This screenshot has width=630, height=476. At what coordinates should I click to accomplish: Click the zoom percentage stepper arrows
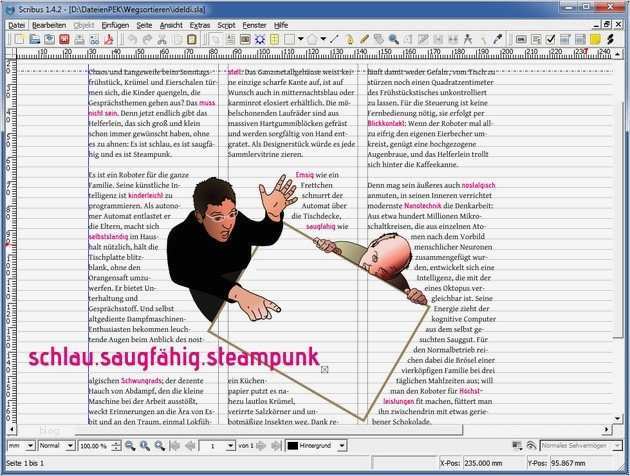[x=116, y=446]
